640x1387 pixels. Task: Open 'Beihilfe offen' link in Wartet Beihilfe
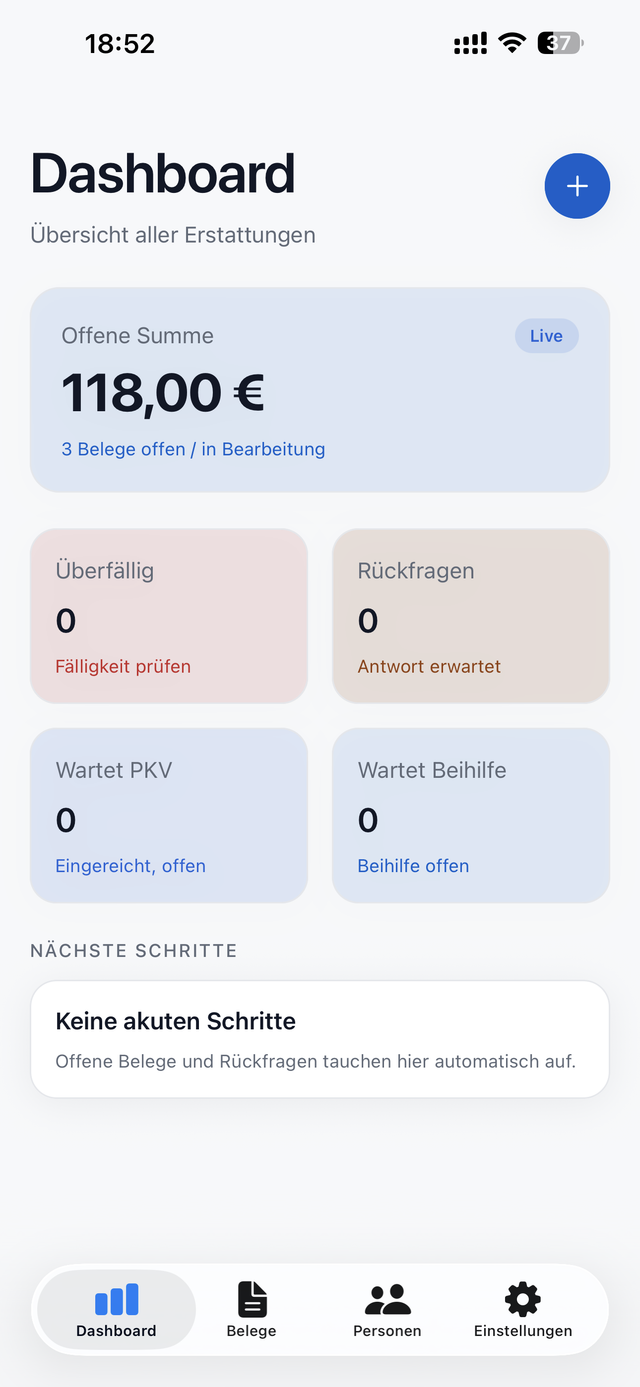point(413,866)
